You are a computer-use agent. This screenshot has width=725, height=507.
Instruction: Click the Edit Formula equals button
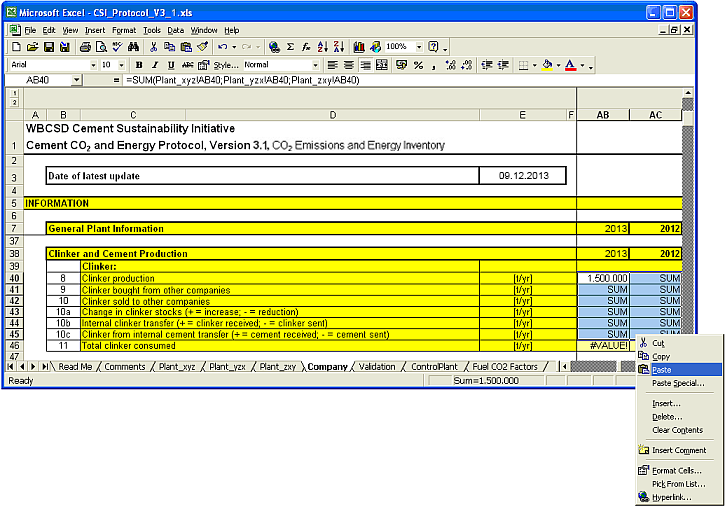(x=116, y=80)
